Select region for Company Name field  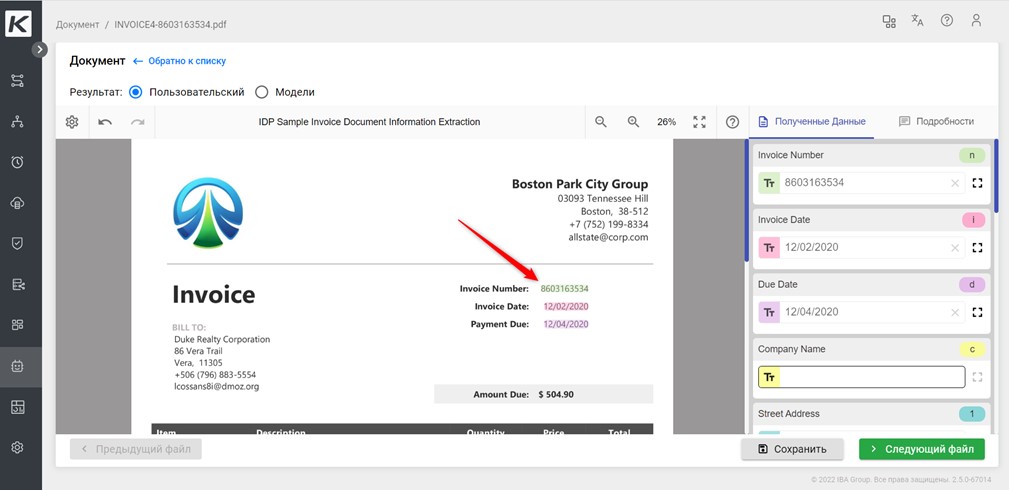click(x=977, y=377)
